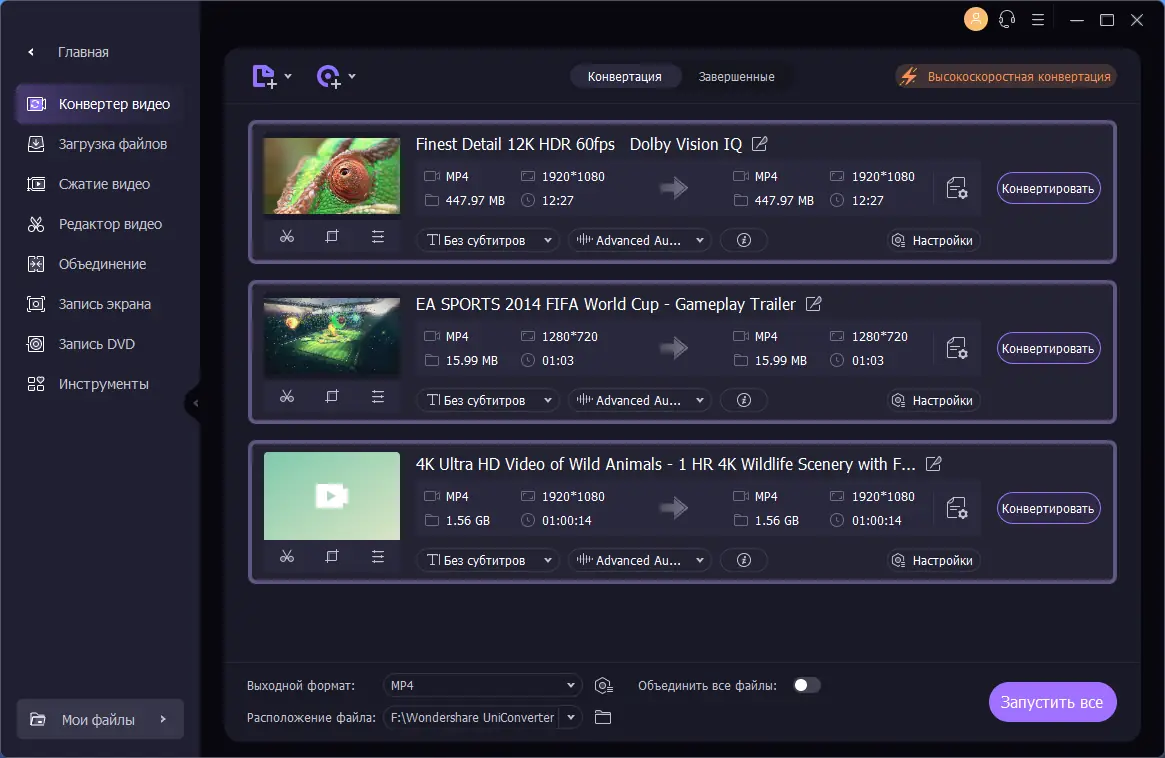Open the user account avatar
The height and width of the screenshot is (758, 1165).
[976, 19]
